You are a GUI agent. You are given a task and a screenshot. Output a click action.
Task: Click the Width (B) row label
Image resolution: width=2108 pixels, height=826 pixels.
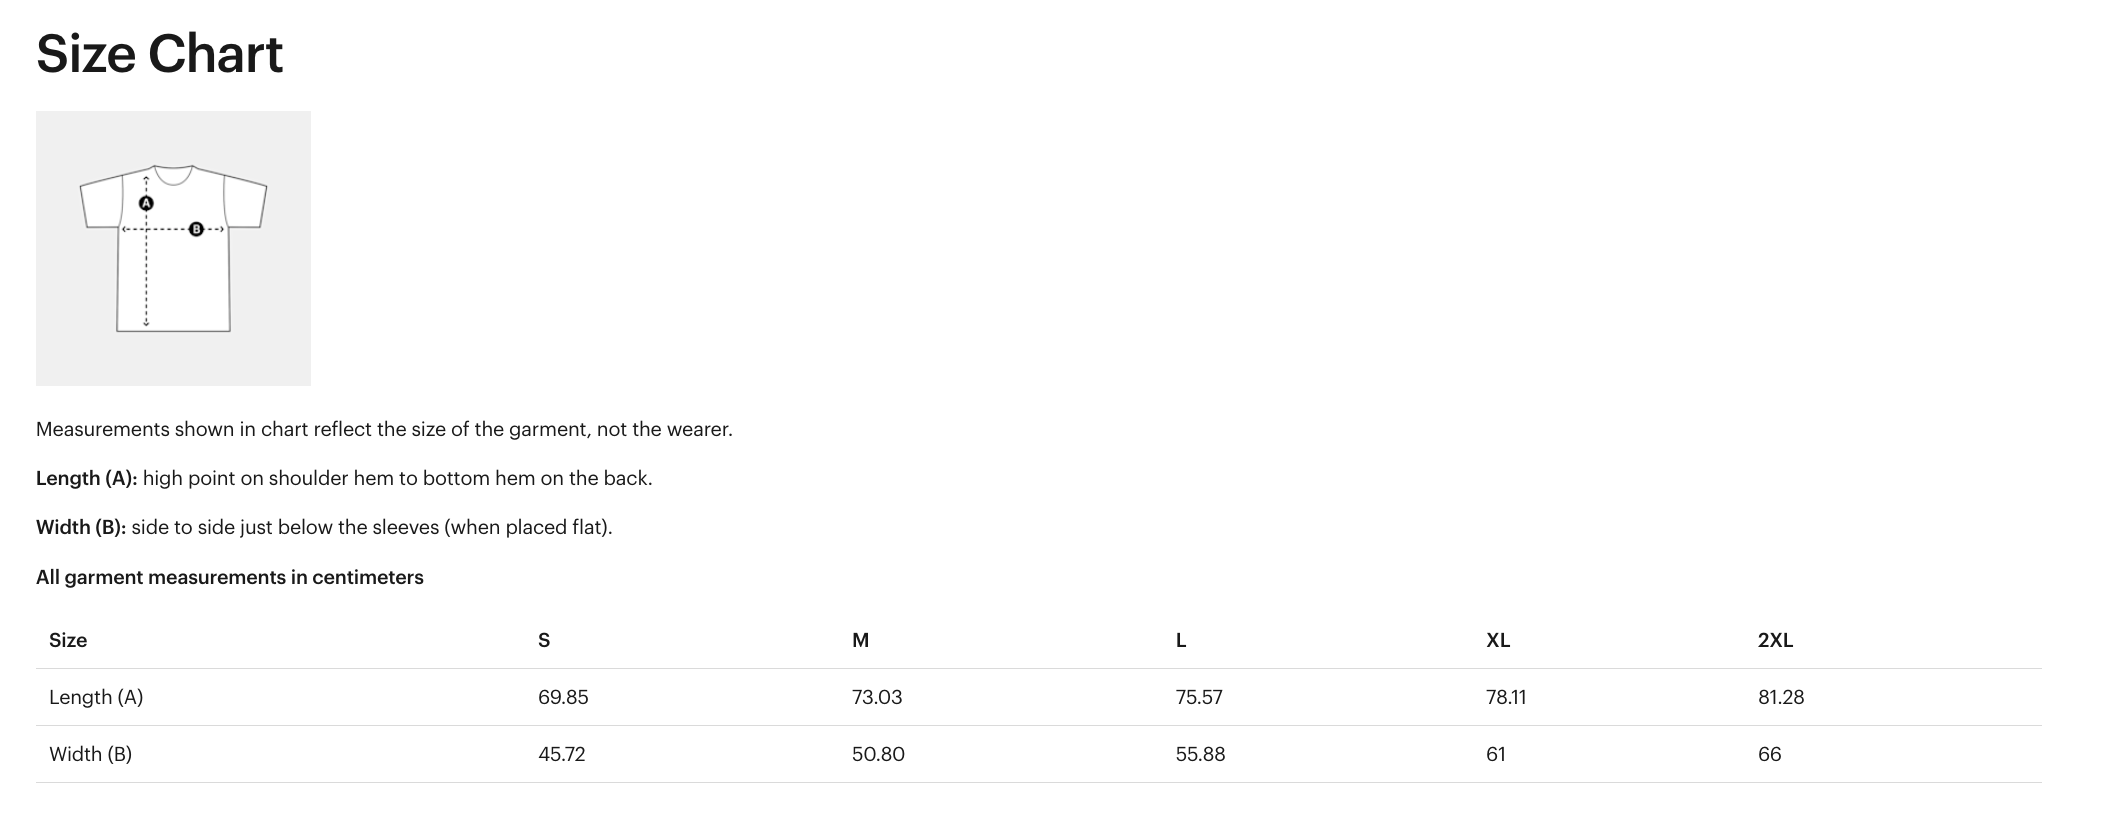[90, 754]
